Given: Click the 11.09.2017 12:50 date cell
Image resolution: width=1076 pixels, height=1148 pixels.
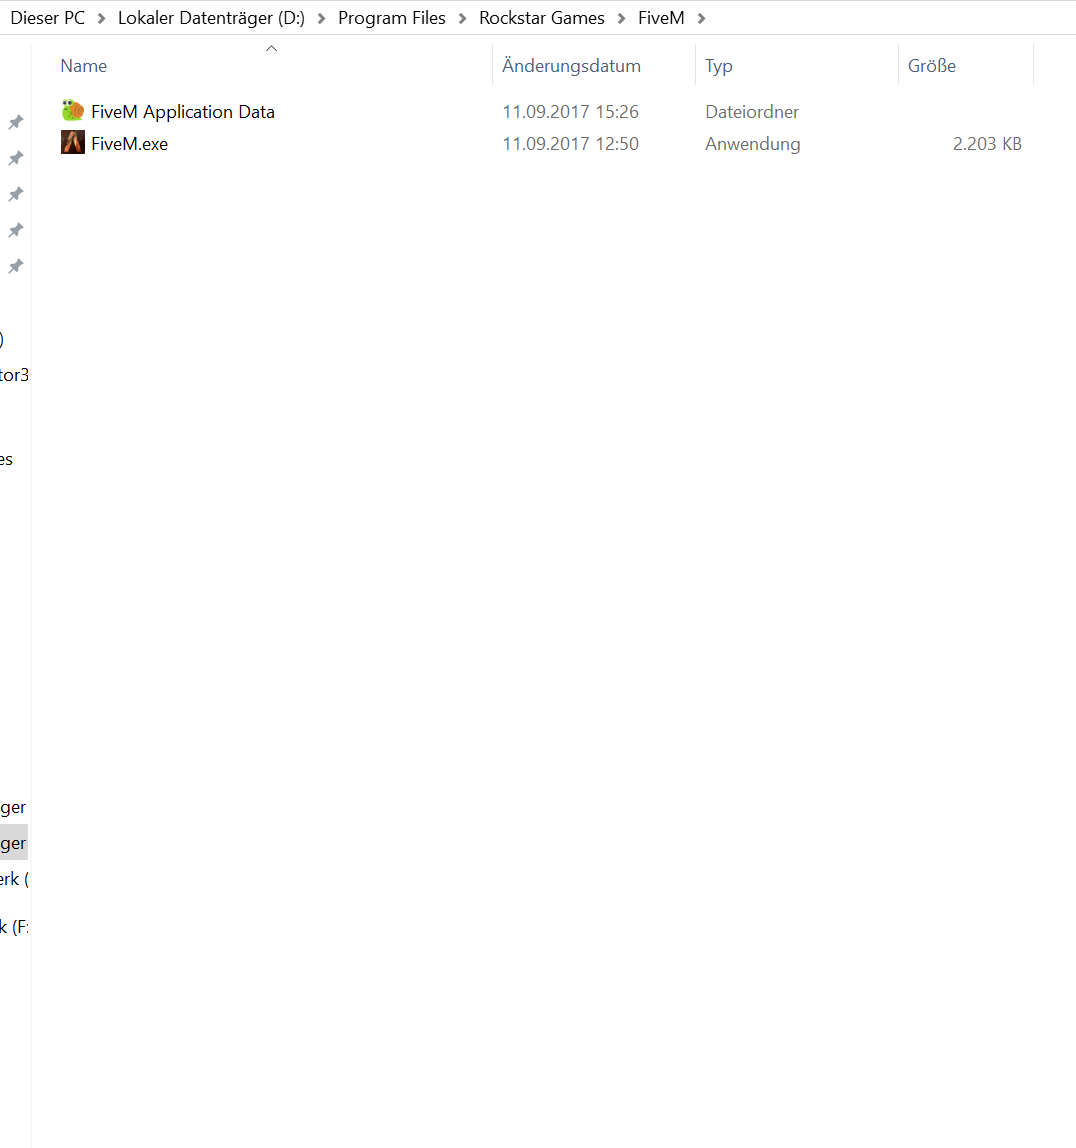Looking at the screenshot, I should point(570,144).
